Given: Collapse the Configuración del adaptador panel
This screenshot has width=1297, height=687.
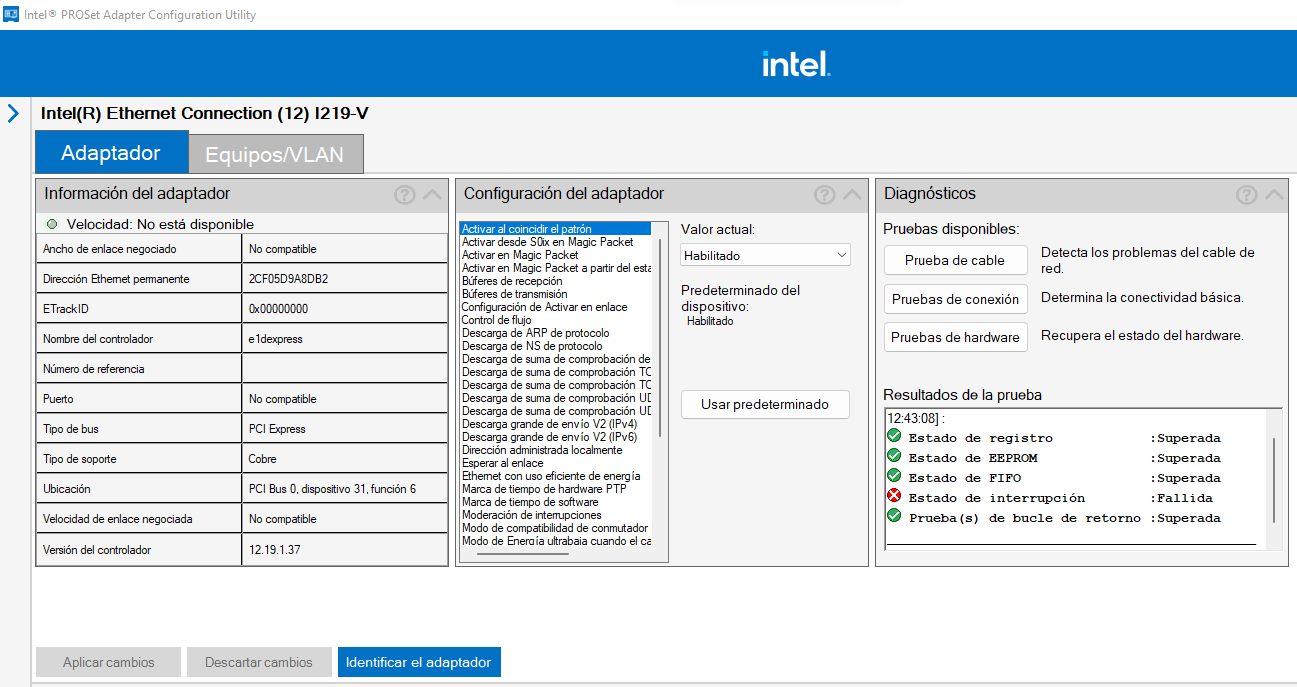Looking at the screenshot, I should coord(852,195).
